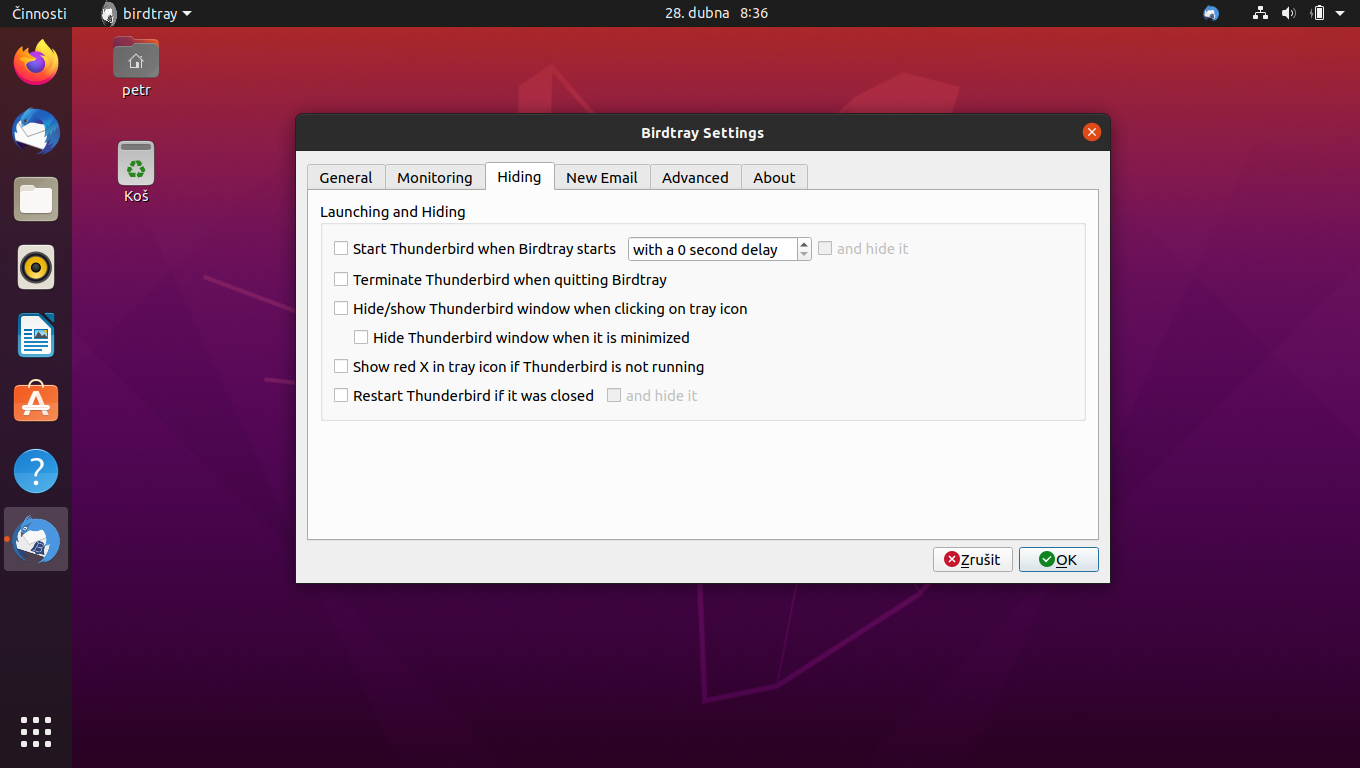Open the New Email tab
The width and height of the screenshot is (1360, 768).
(602, 177)
